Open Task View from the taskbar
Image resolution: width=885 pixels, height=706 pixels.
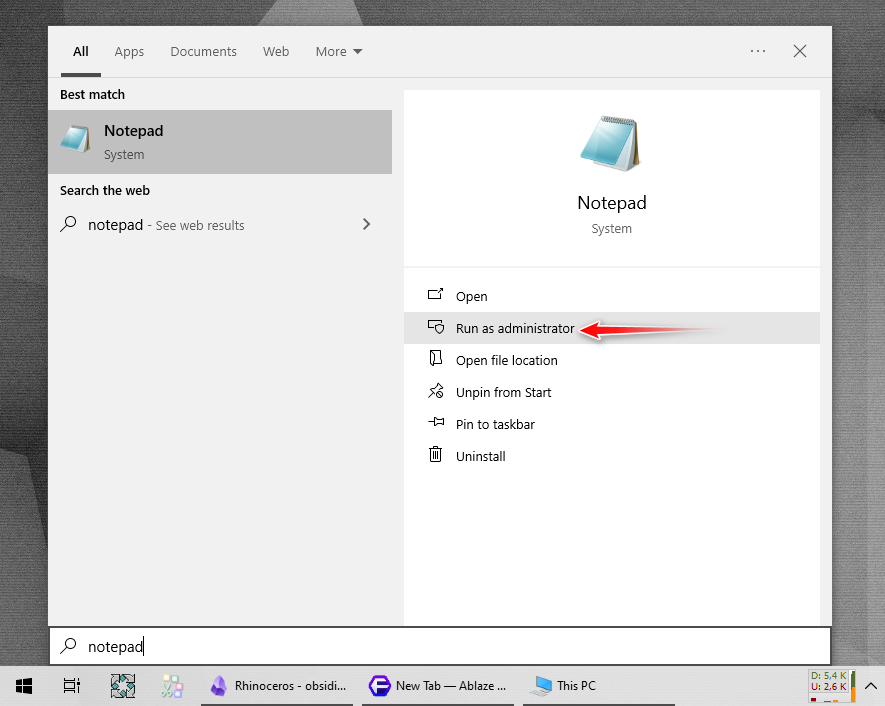pyautogui.click(x=72, y=686)
